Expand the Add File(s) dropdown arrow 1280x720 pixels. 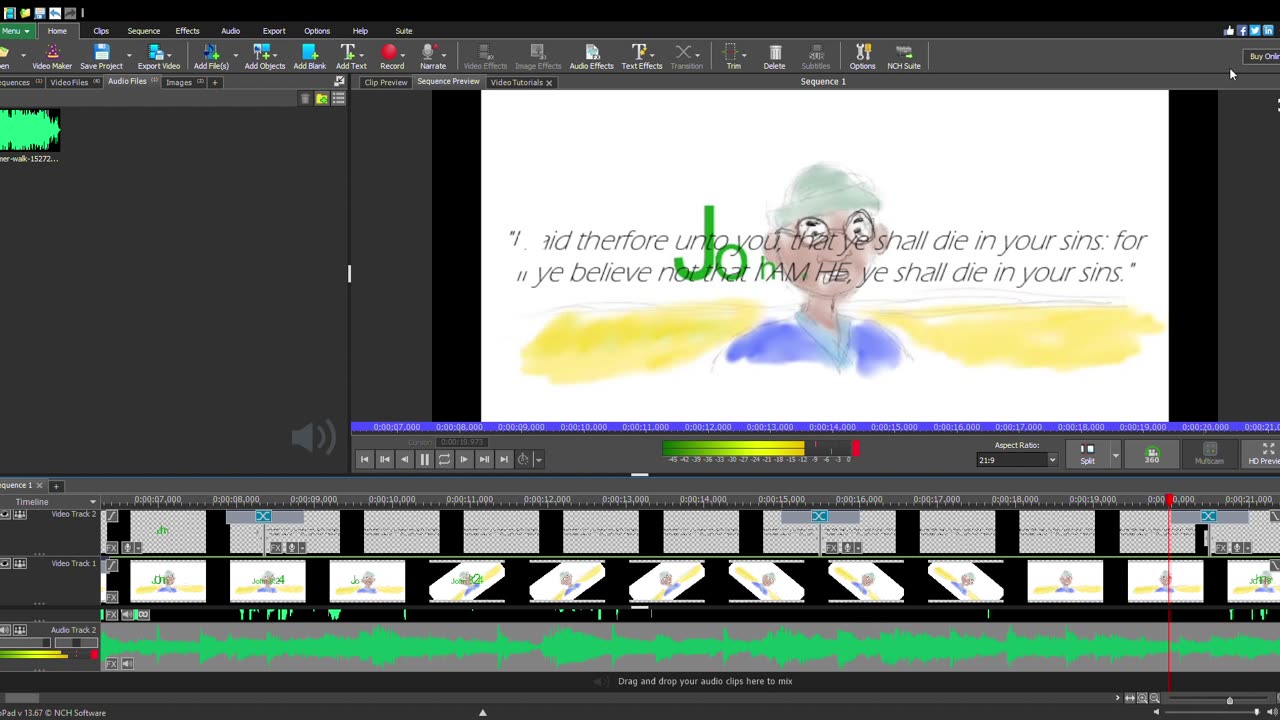tap(236, 57)
